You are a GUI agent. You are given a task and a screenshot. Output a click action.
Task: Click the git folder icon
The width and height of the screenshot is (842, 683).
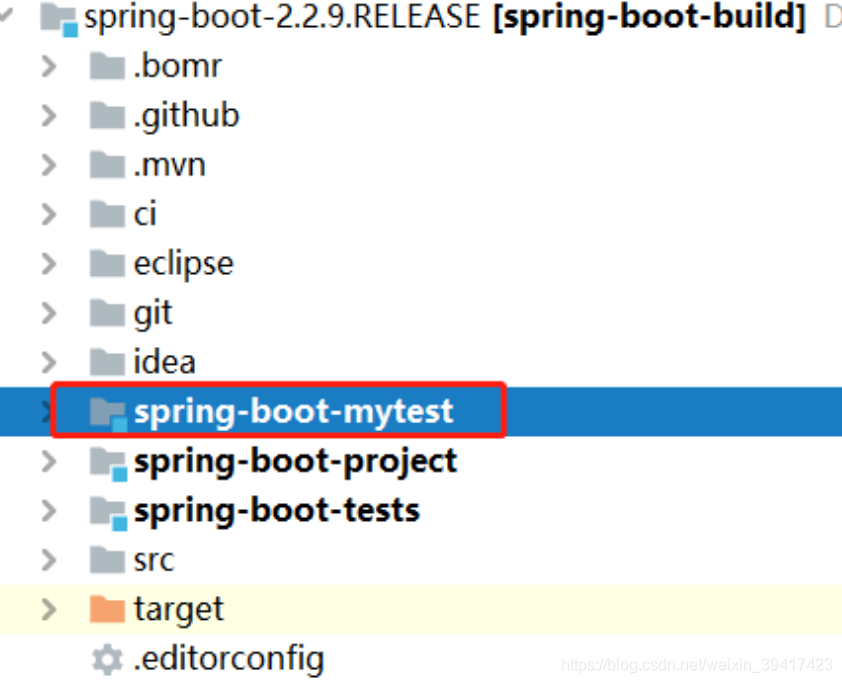click(x=107, y=313)
